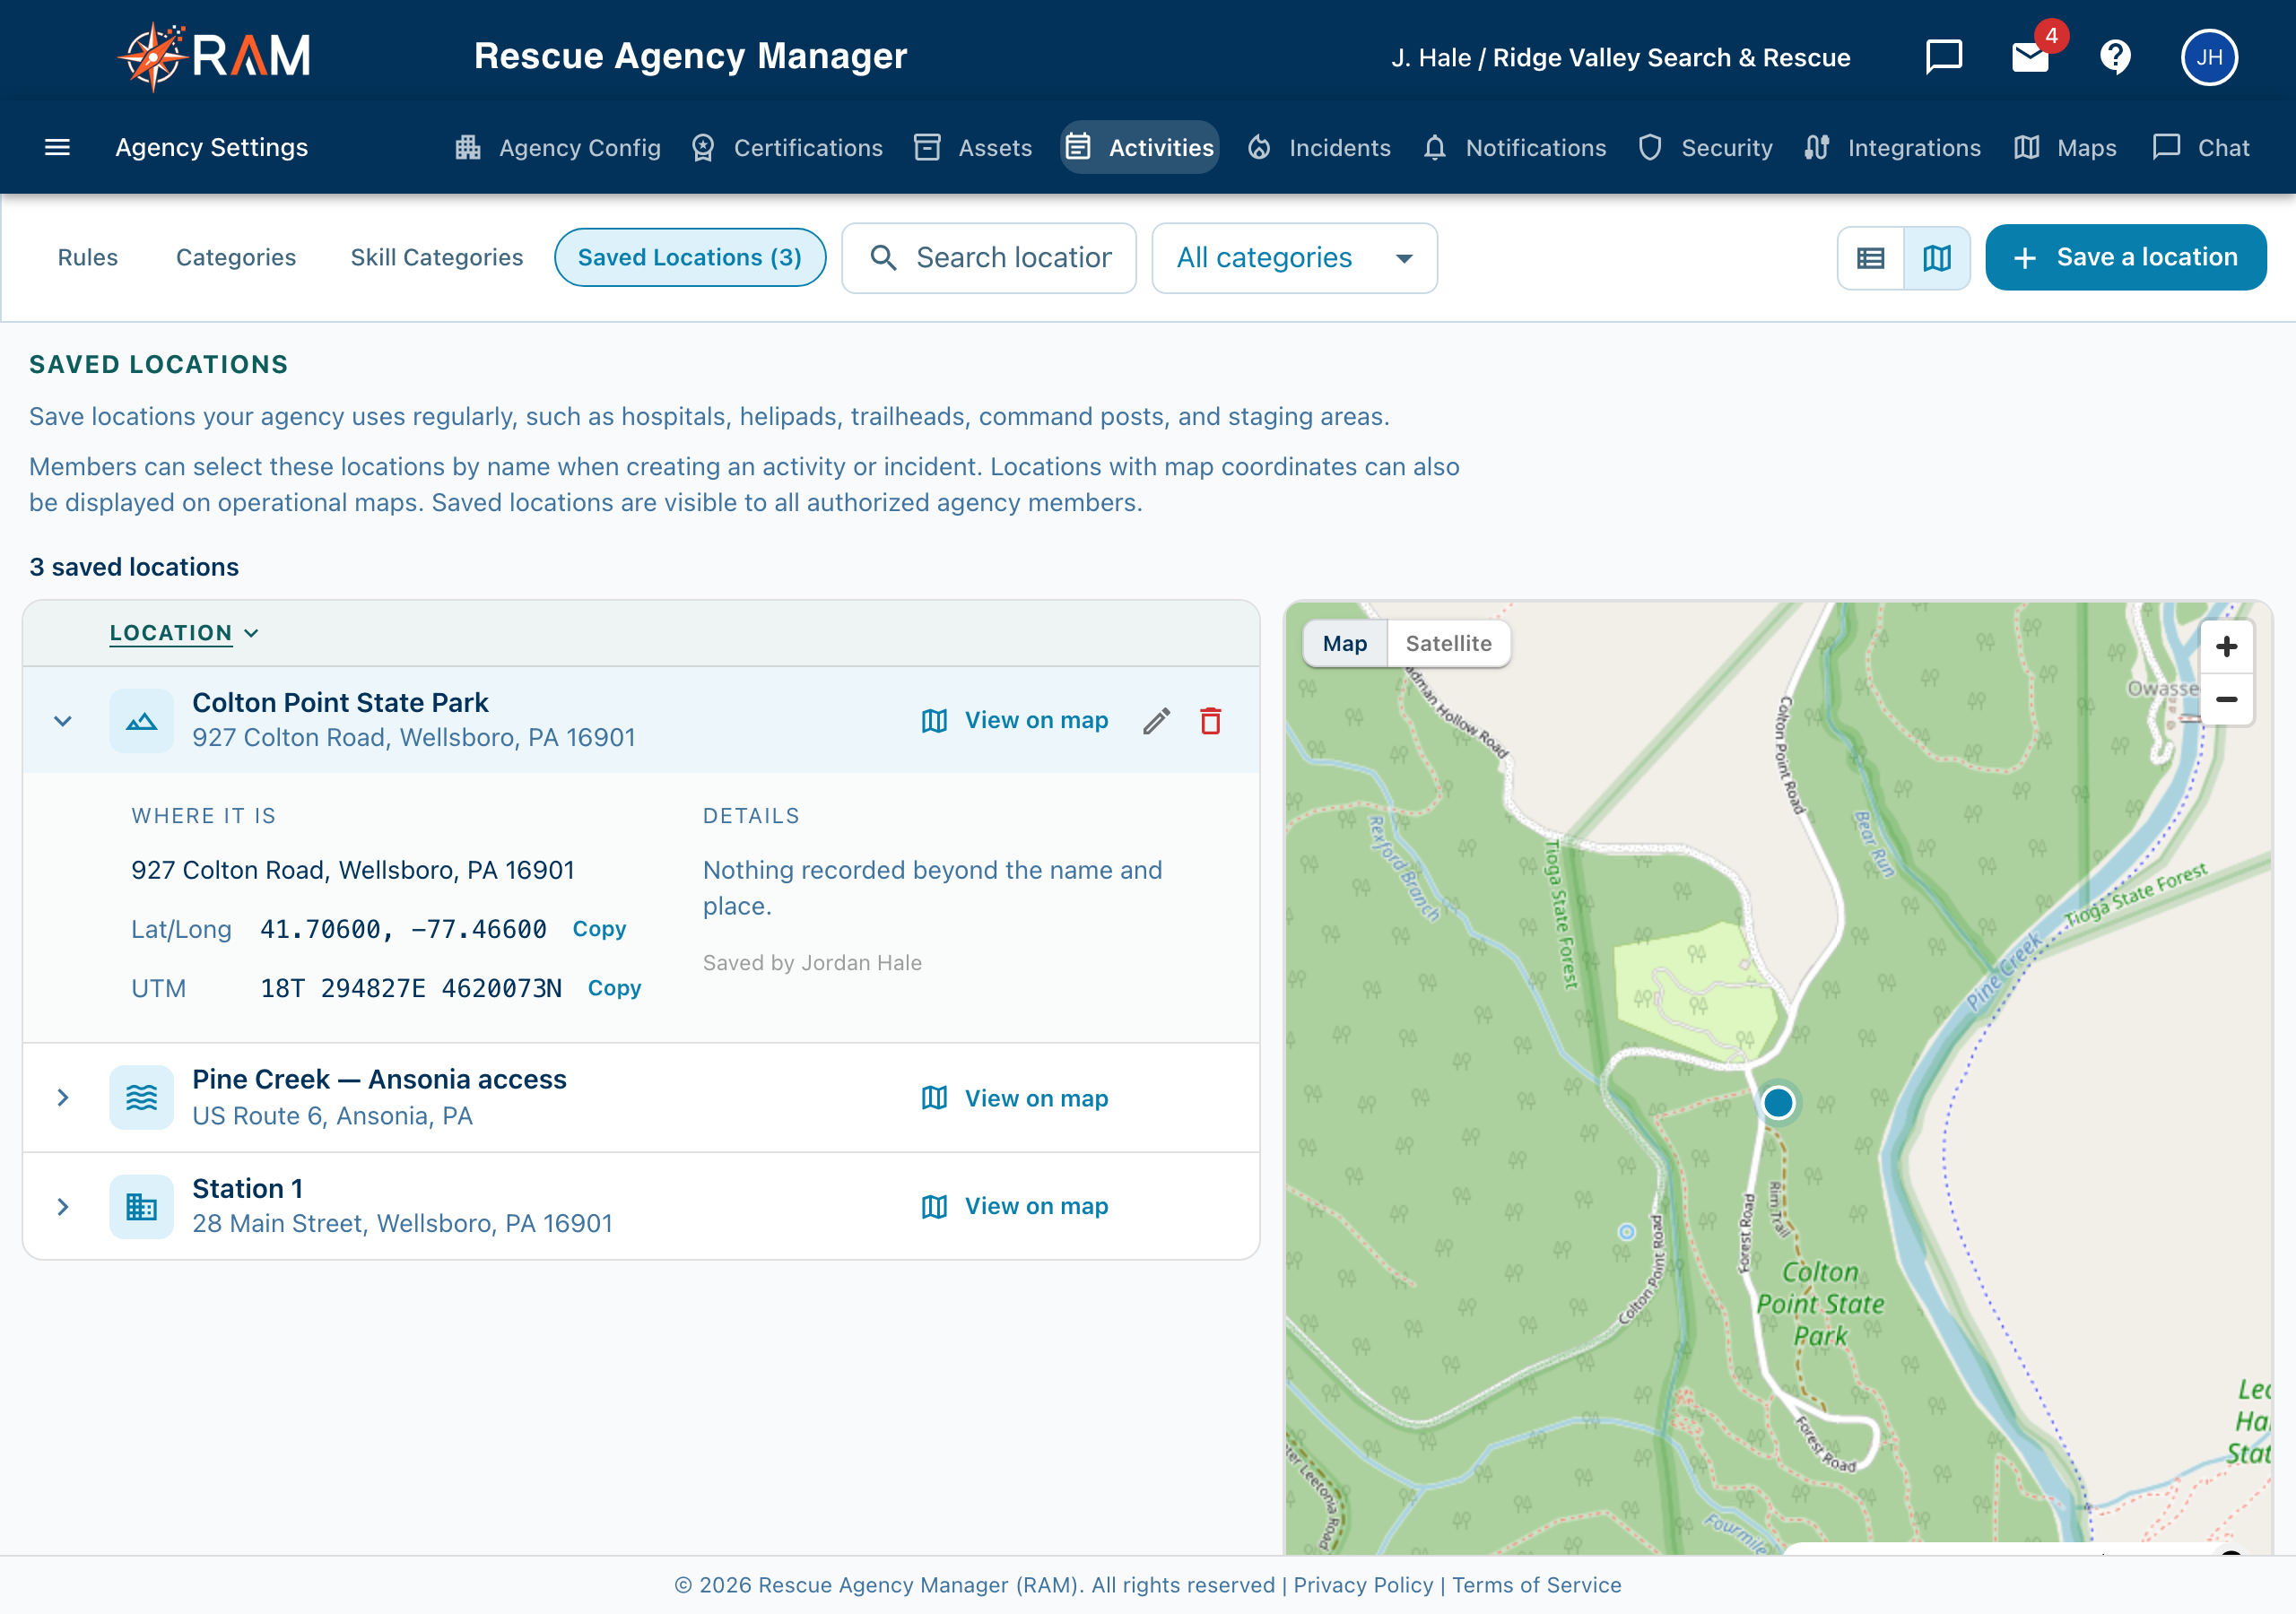Open the Skill Categories tab
Viewport: 2296px width, 1614px height.
click(437, 258)
